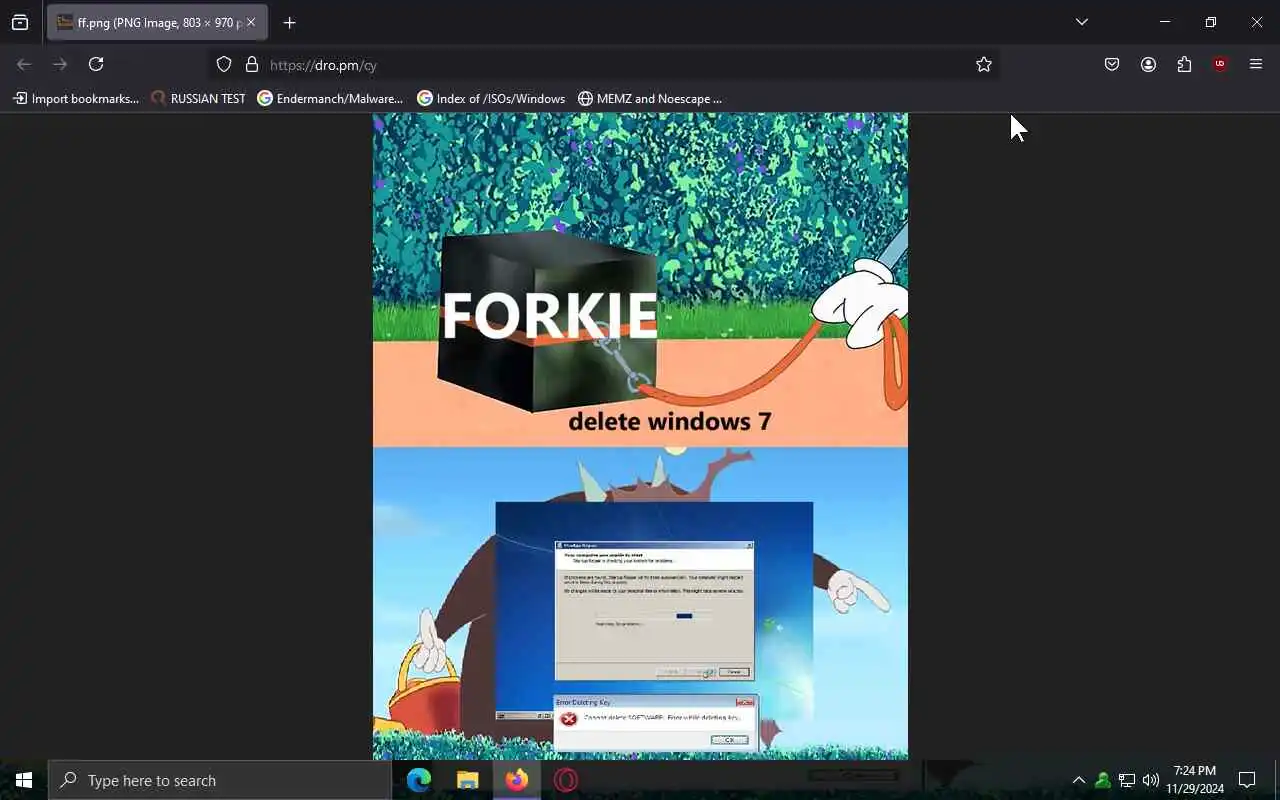Select the Firefox taskbar icon
Viewport: 1280px width, 800px height.
point(517,780)
